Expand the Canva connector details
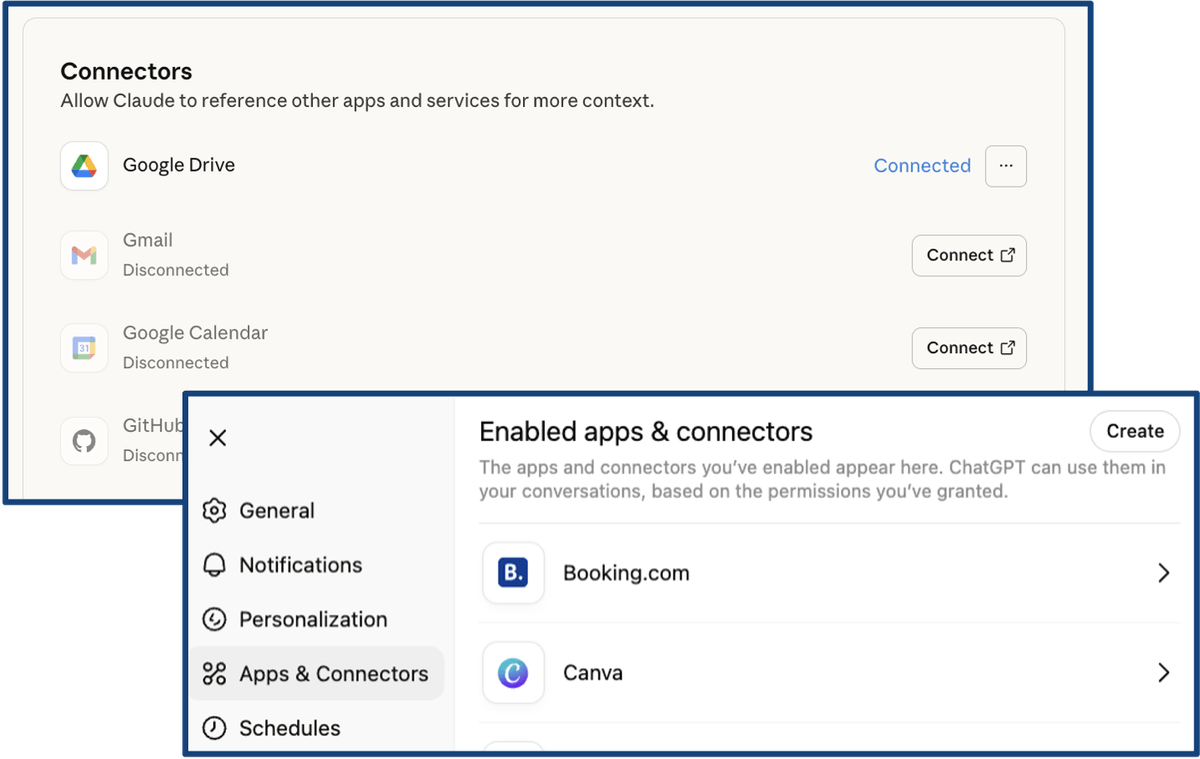Screen dimensions: 1200x759 coord(1163,673)
